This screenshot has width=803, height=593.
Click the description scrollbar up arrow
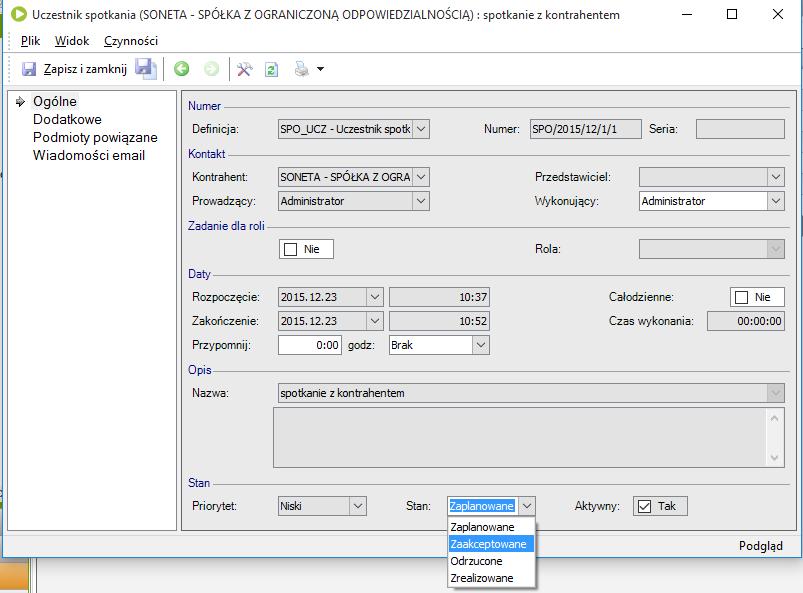click(774, 418)
